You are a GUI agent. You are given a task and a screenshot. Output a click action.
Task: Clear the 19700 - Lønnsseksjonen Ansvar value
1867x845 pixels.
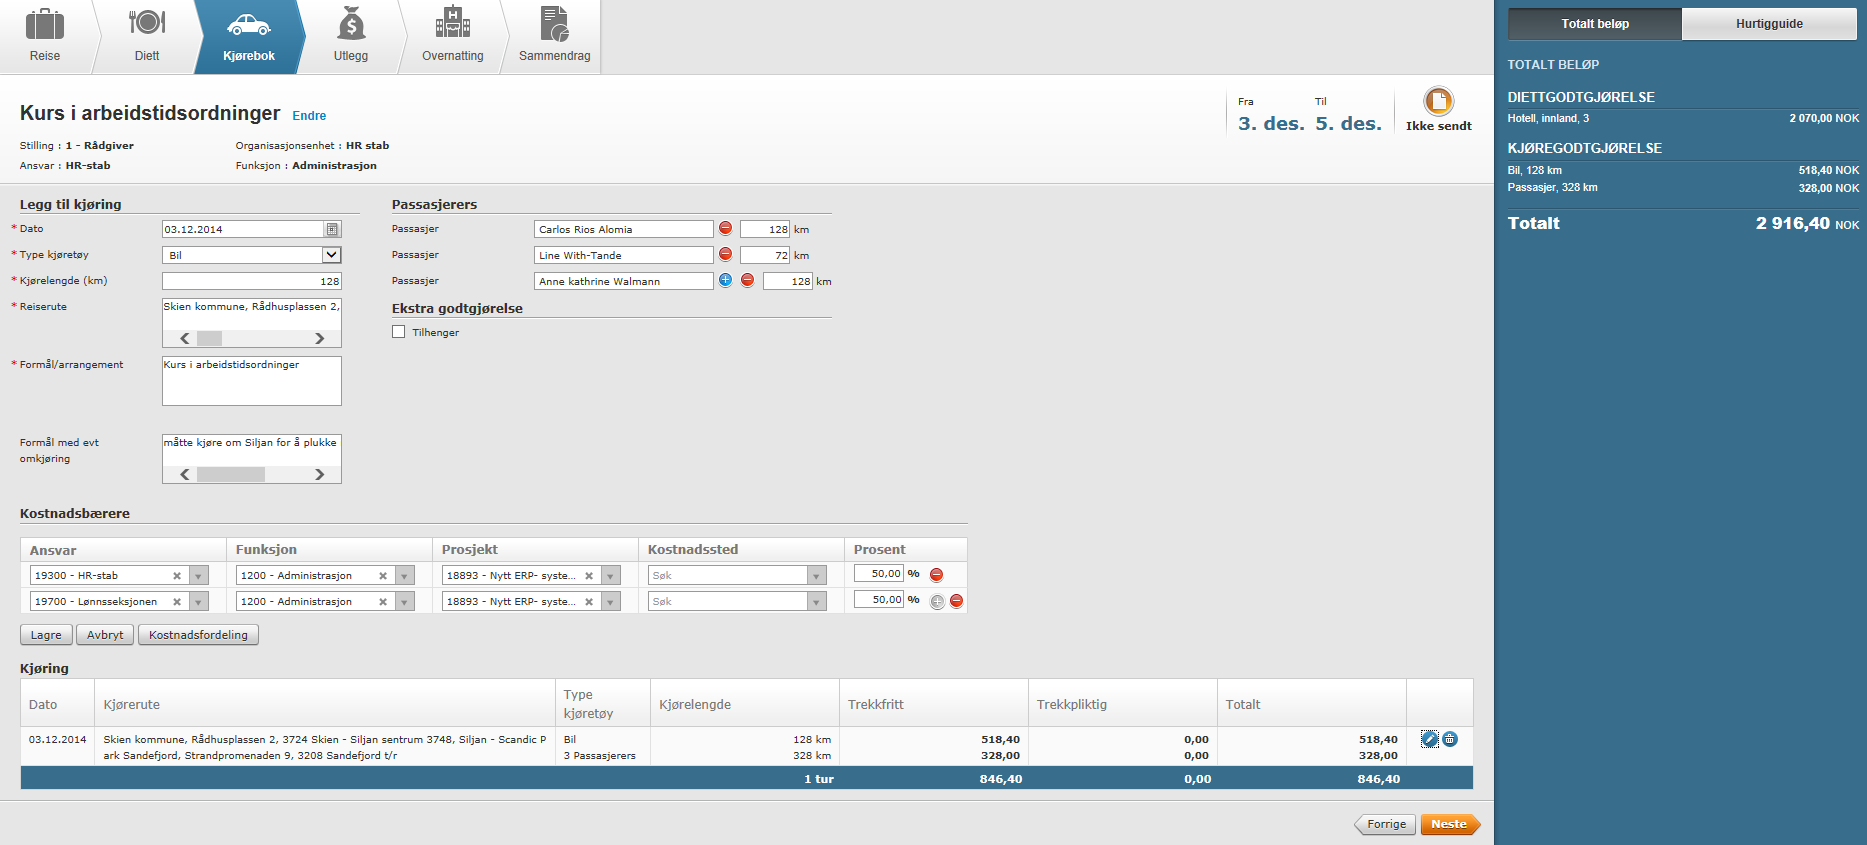(x=177, y=602)
